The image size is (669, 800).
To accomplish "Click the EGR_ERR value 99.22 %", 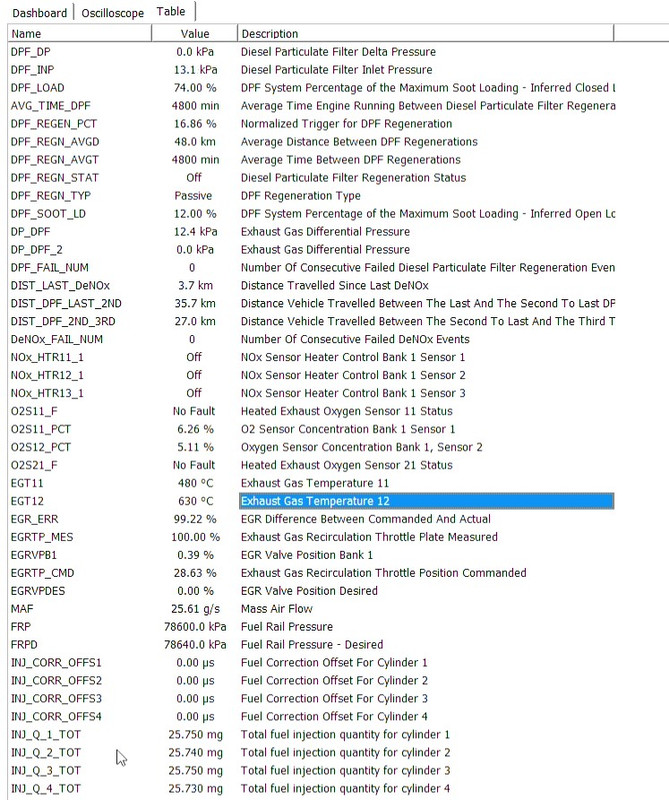I will click(x=195, y=519).
